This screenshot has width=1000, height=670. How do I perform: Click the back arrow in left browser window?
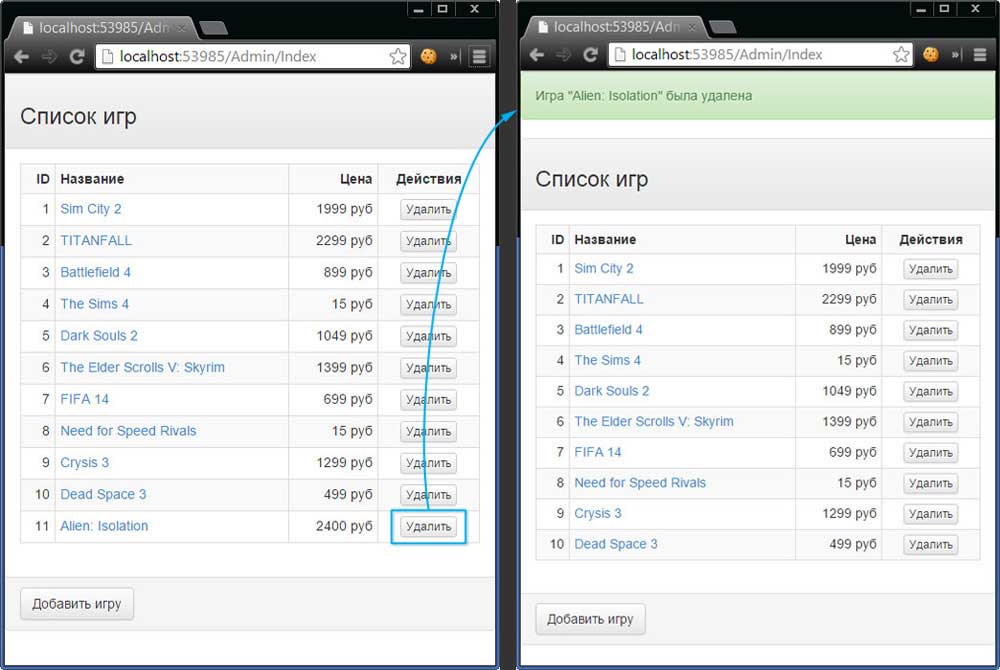(21, 57)
